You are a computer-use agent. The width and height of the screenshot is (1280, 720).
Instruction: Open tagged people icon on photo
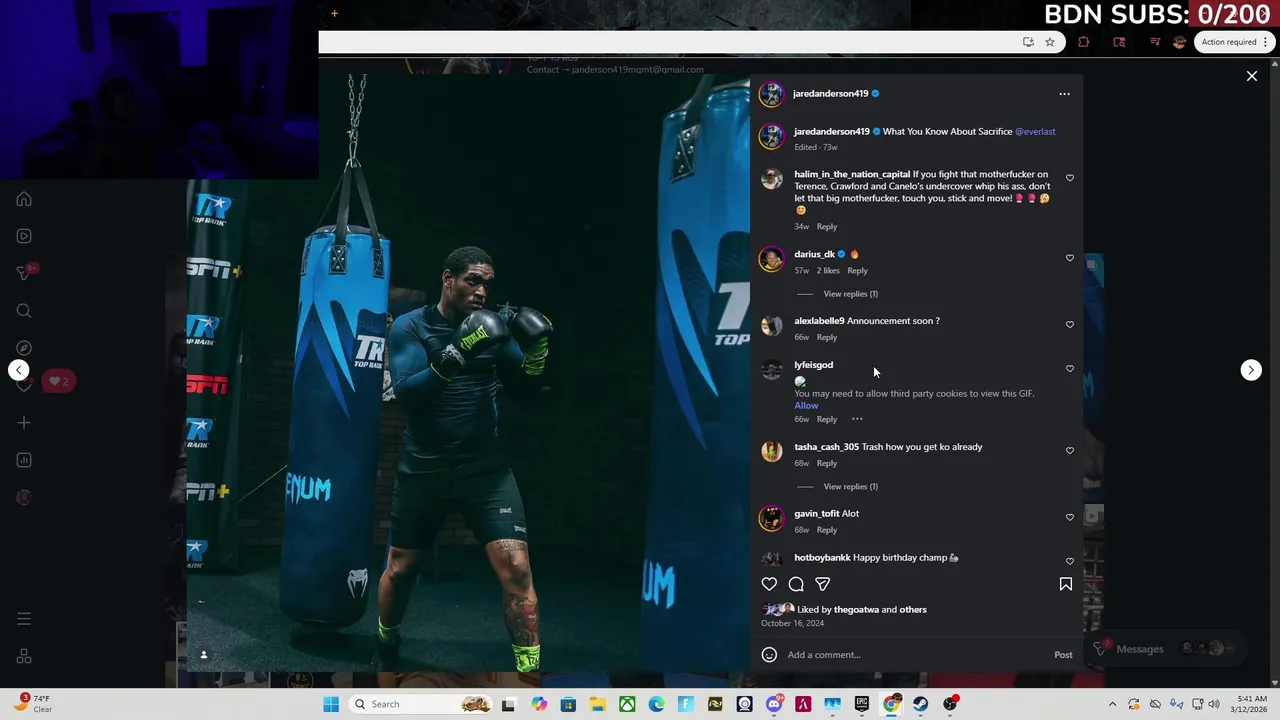tap(203, 655)
